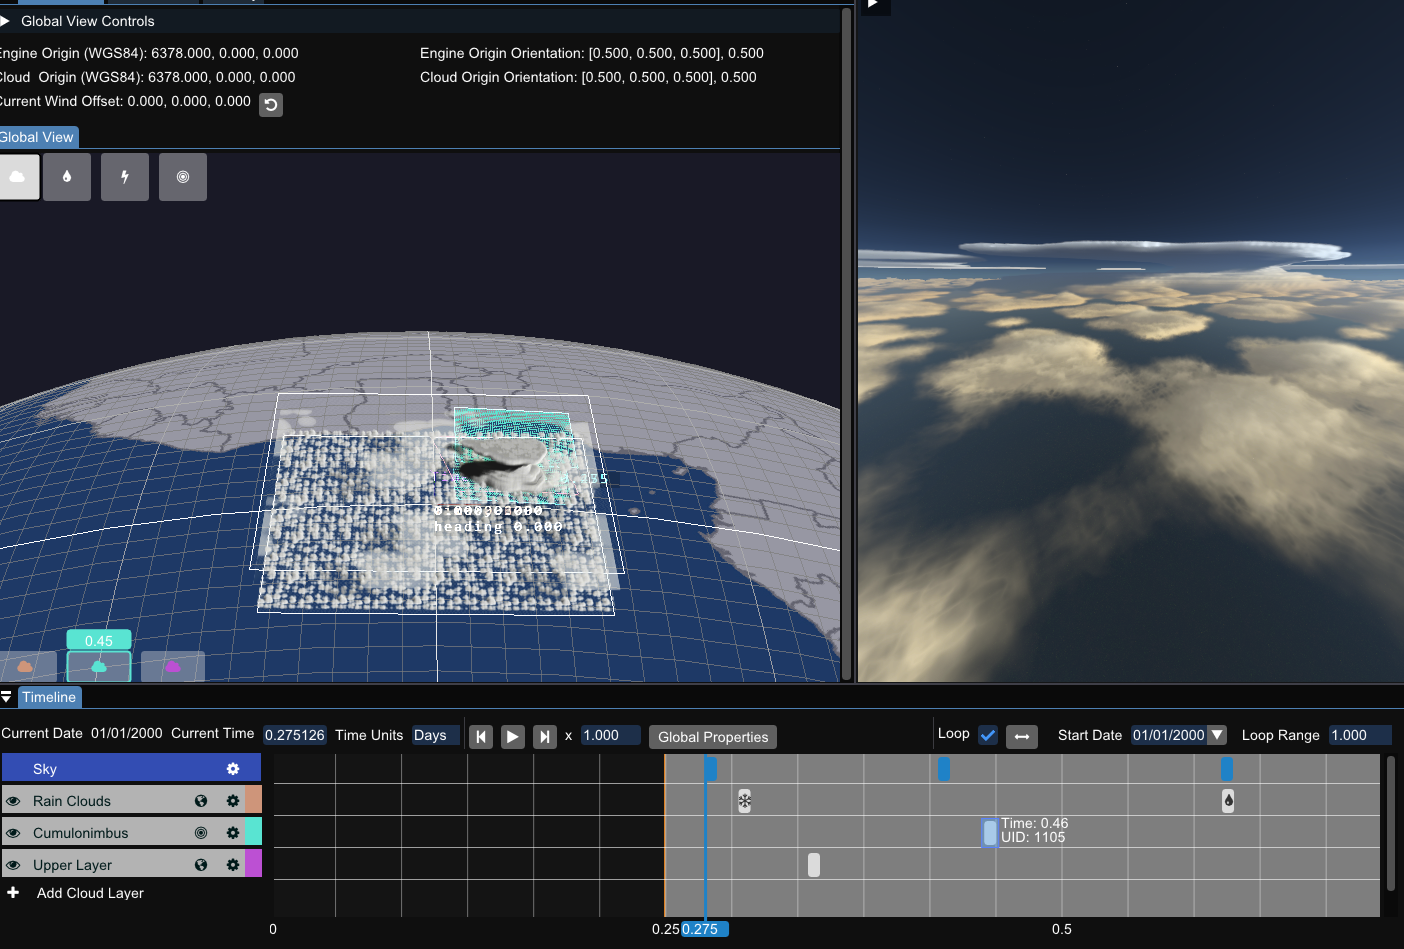Click the timeline vertical scrollbar

1391,823
